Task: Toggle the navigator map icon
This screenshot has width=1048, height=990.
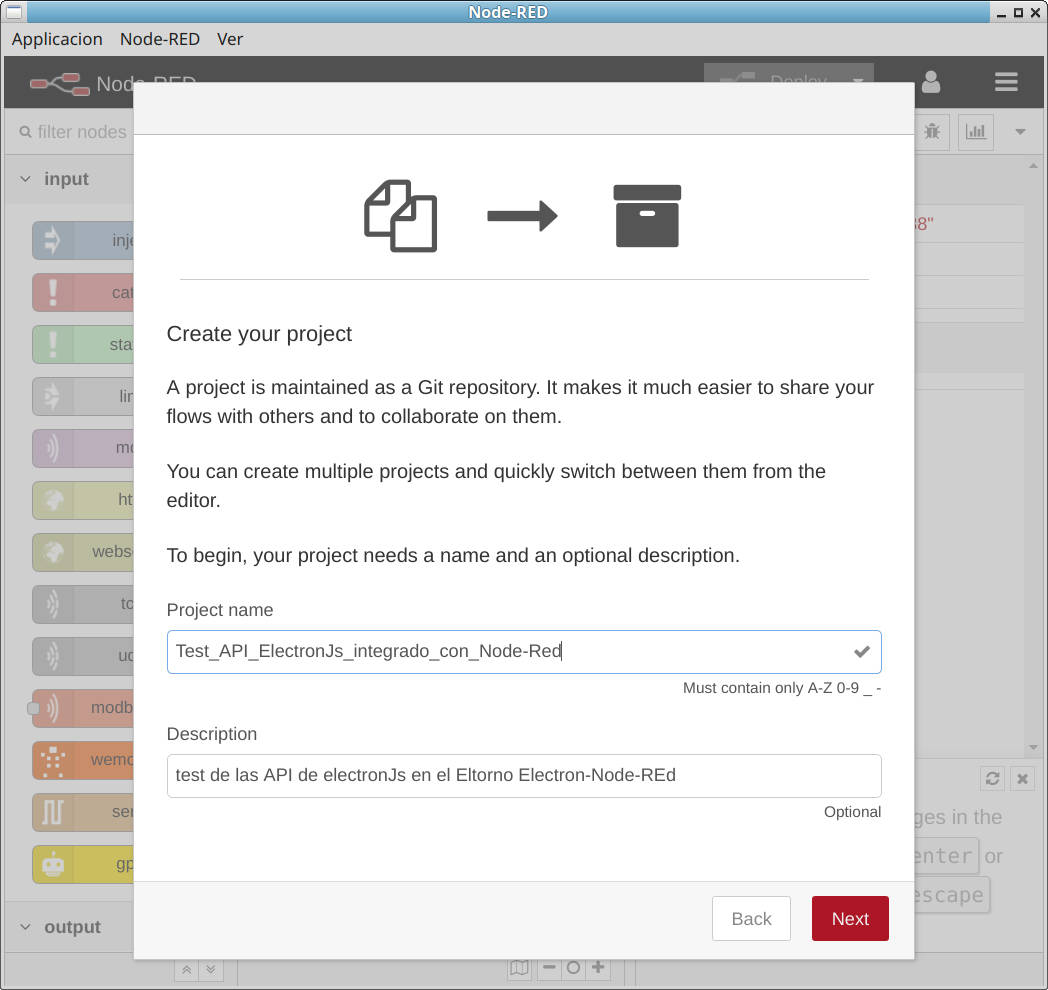Action: (519, 968)
